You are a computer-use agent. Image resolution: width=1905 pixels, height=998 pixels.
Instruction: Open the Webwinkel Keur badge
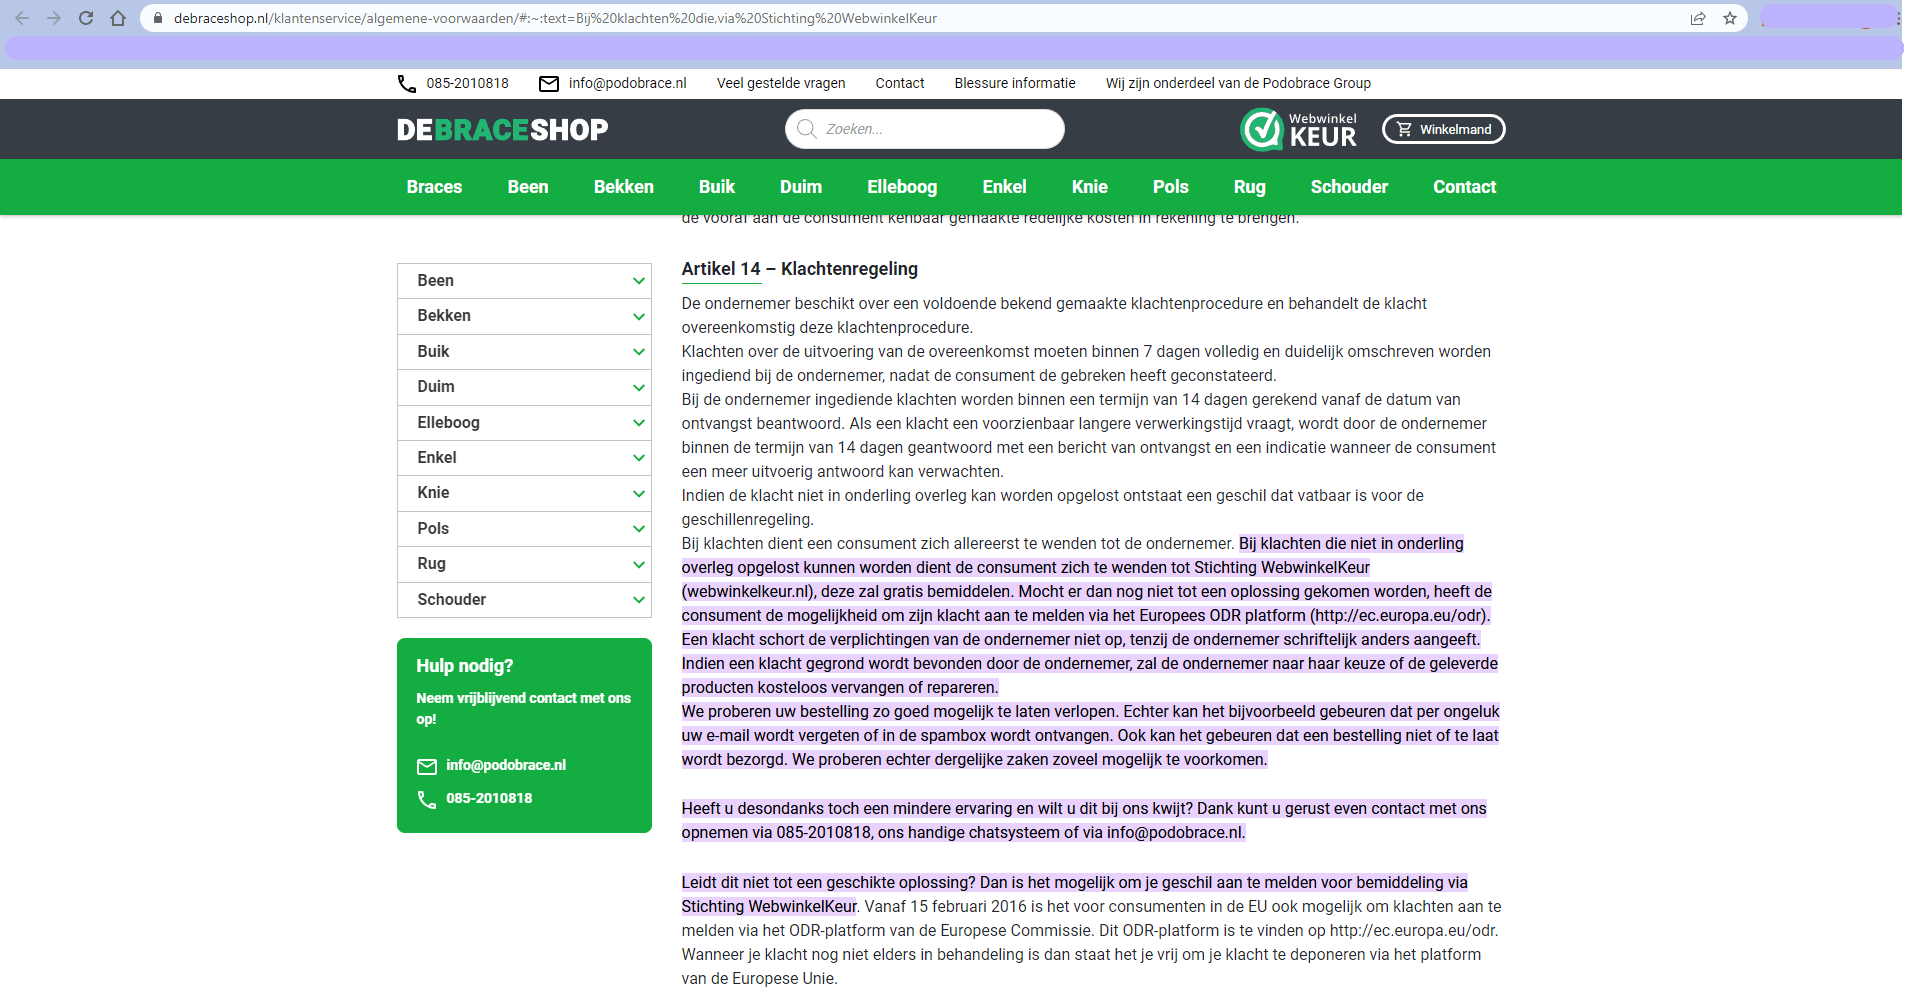click(x=1299, y=129)
